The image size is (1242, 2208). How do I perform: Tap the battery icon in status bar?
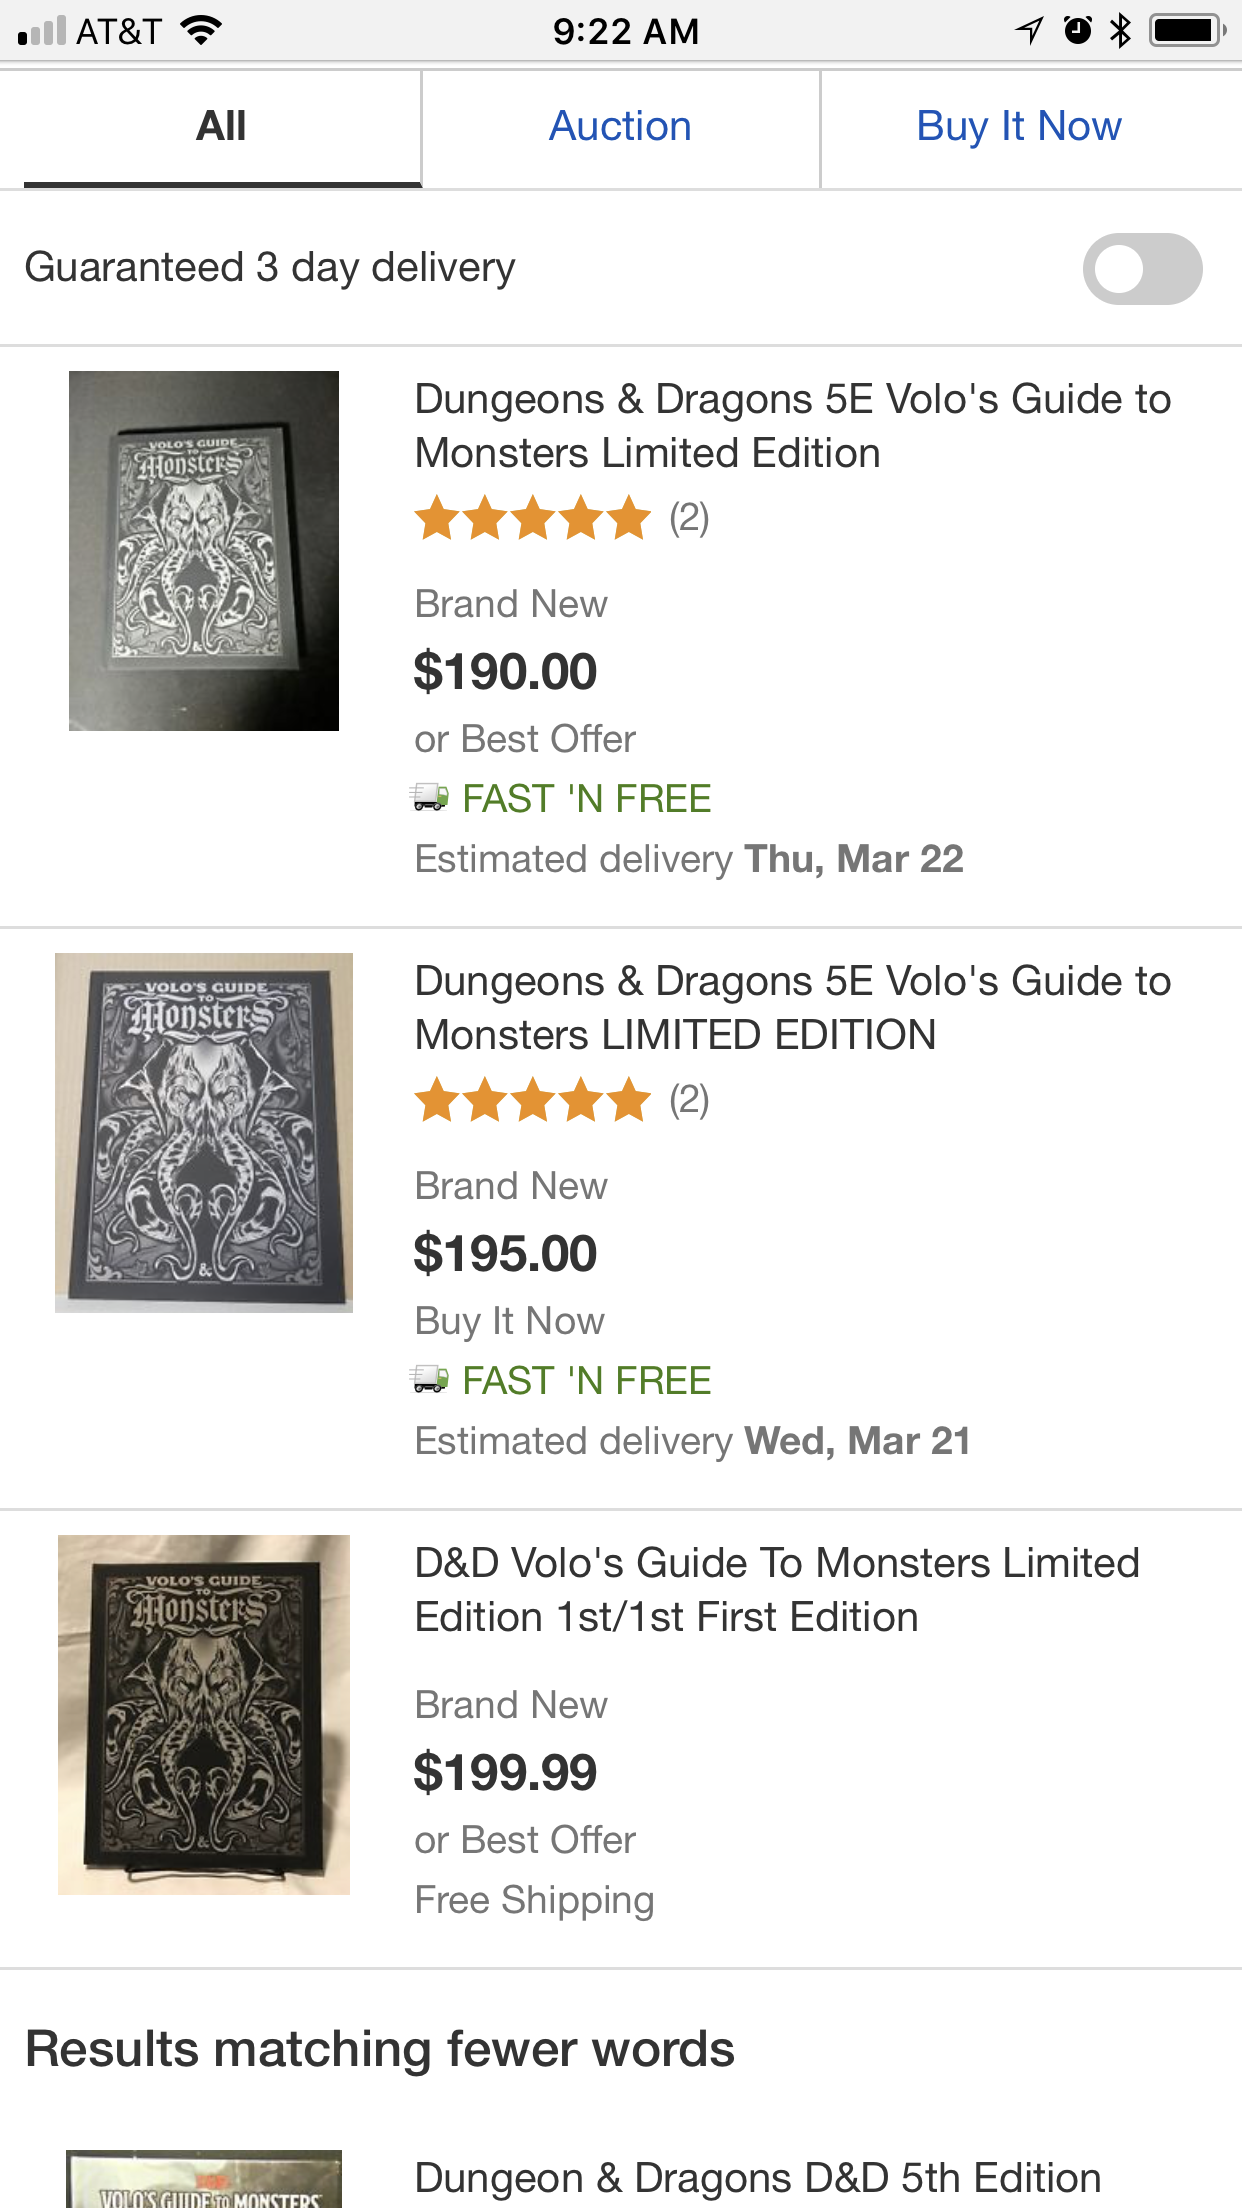coord(1188,31)
